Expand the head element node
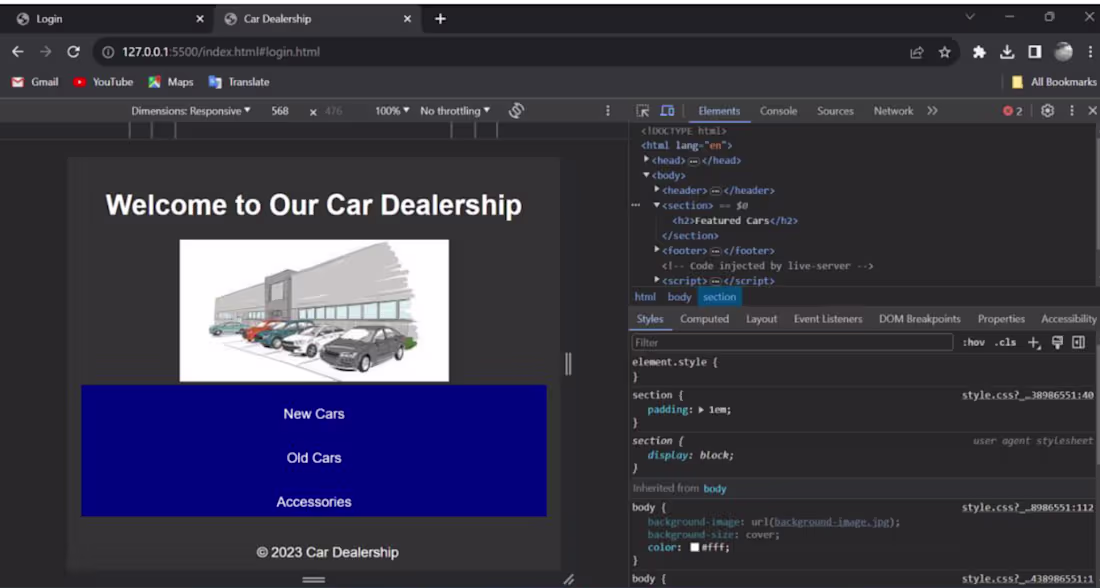Image resolution: width=1100 pixels, height=588 pixels. [646, 160]
